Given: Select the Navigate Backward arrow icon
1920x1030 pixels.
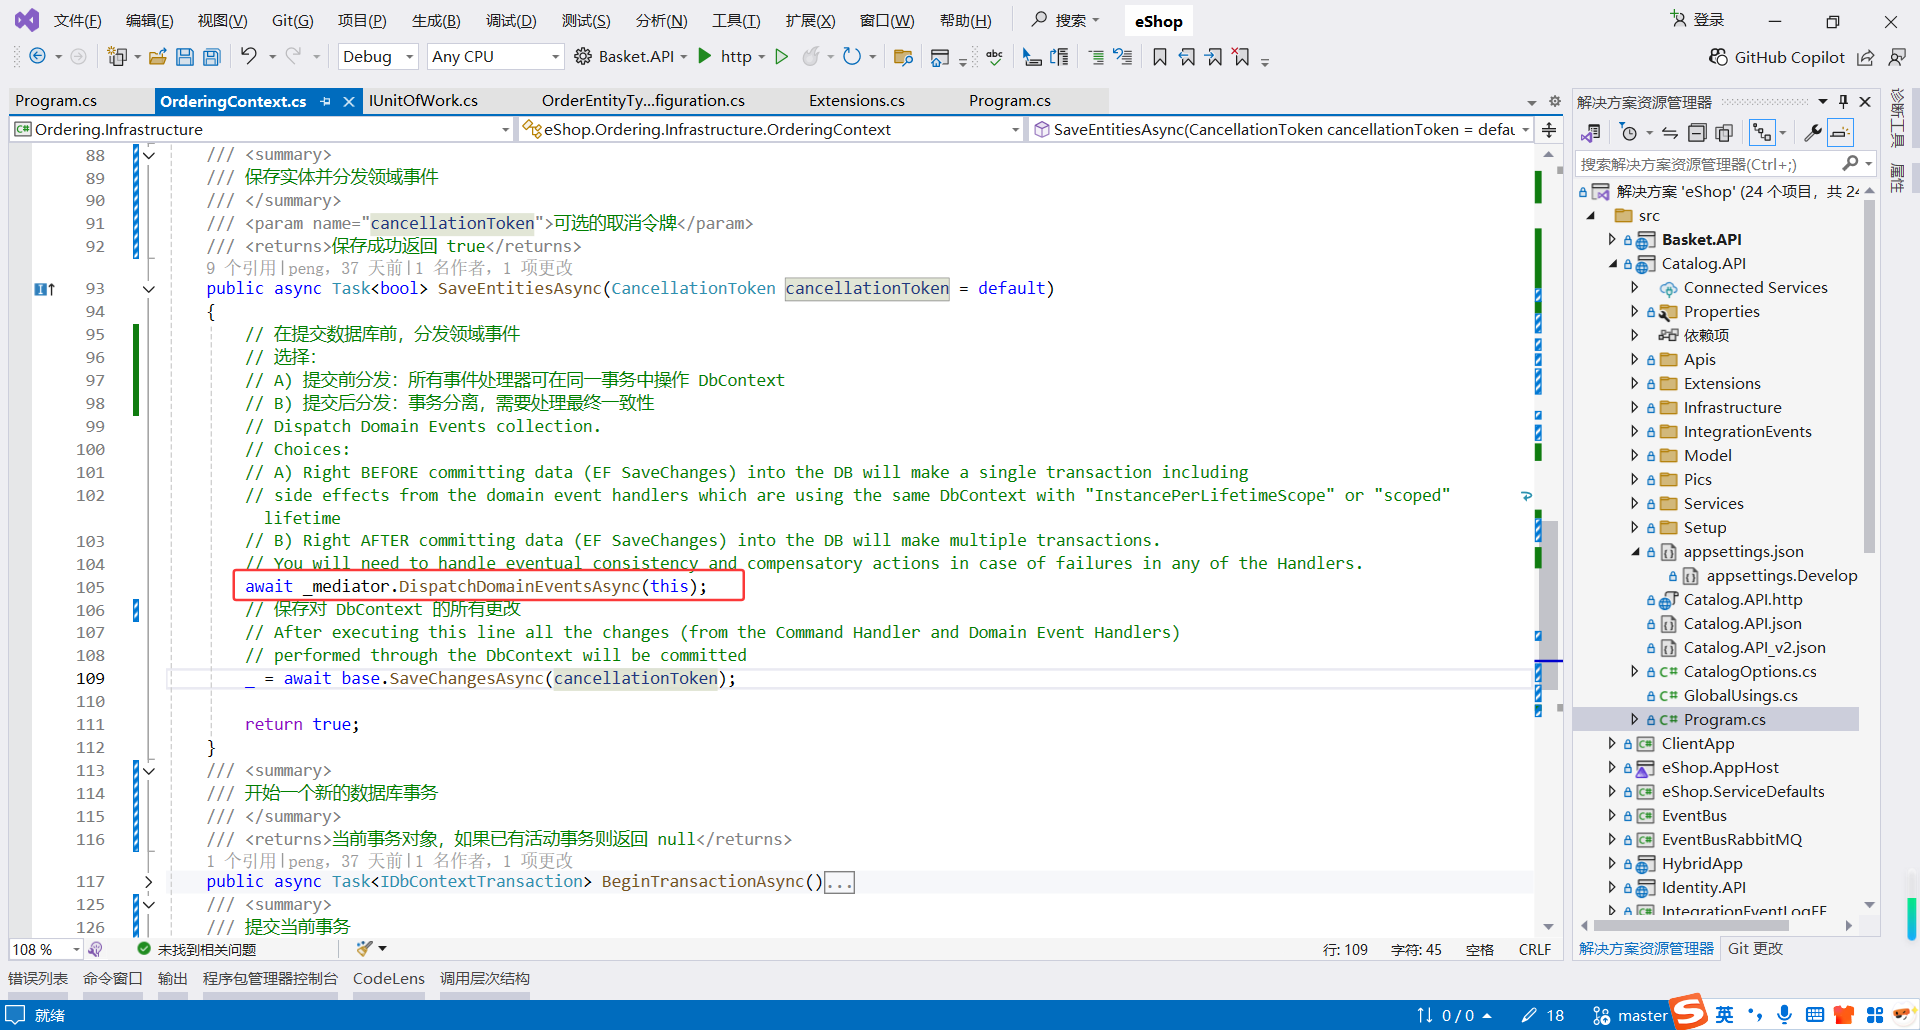Looking at the screenshot, I should pos(36,57).
